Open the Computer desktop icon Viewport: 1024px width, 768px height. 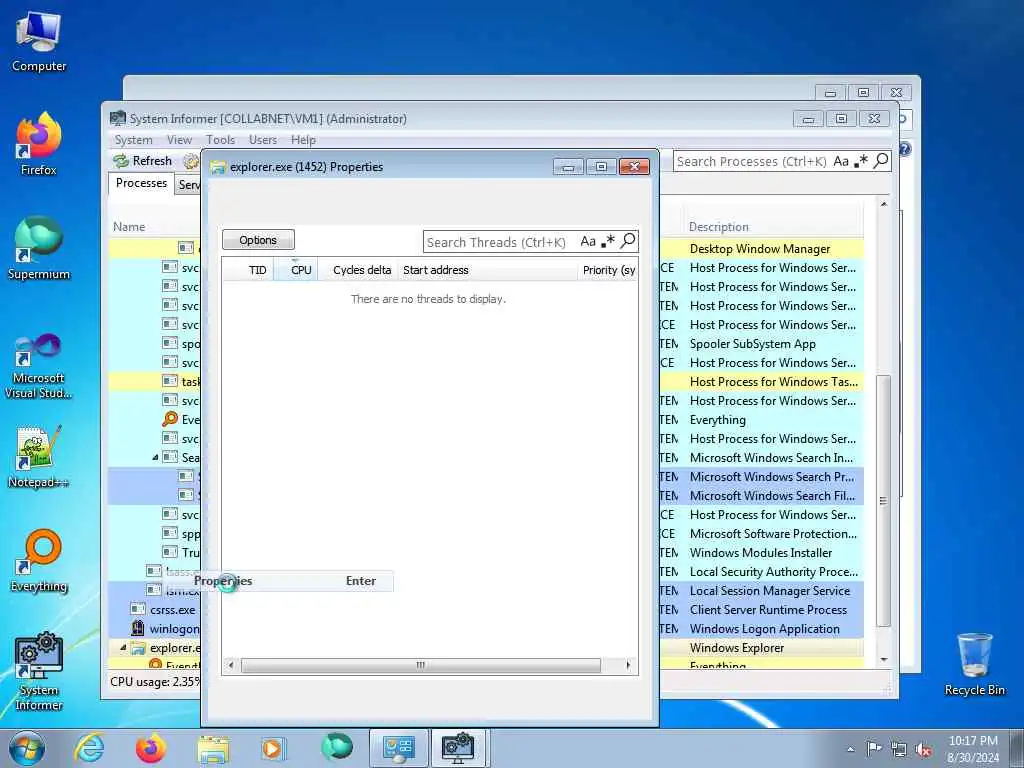[x=39, y=42]
